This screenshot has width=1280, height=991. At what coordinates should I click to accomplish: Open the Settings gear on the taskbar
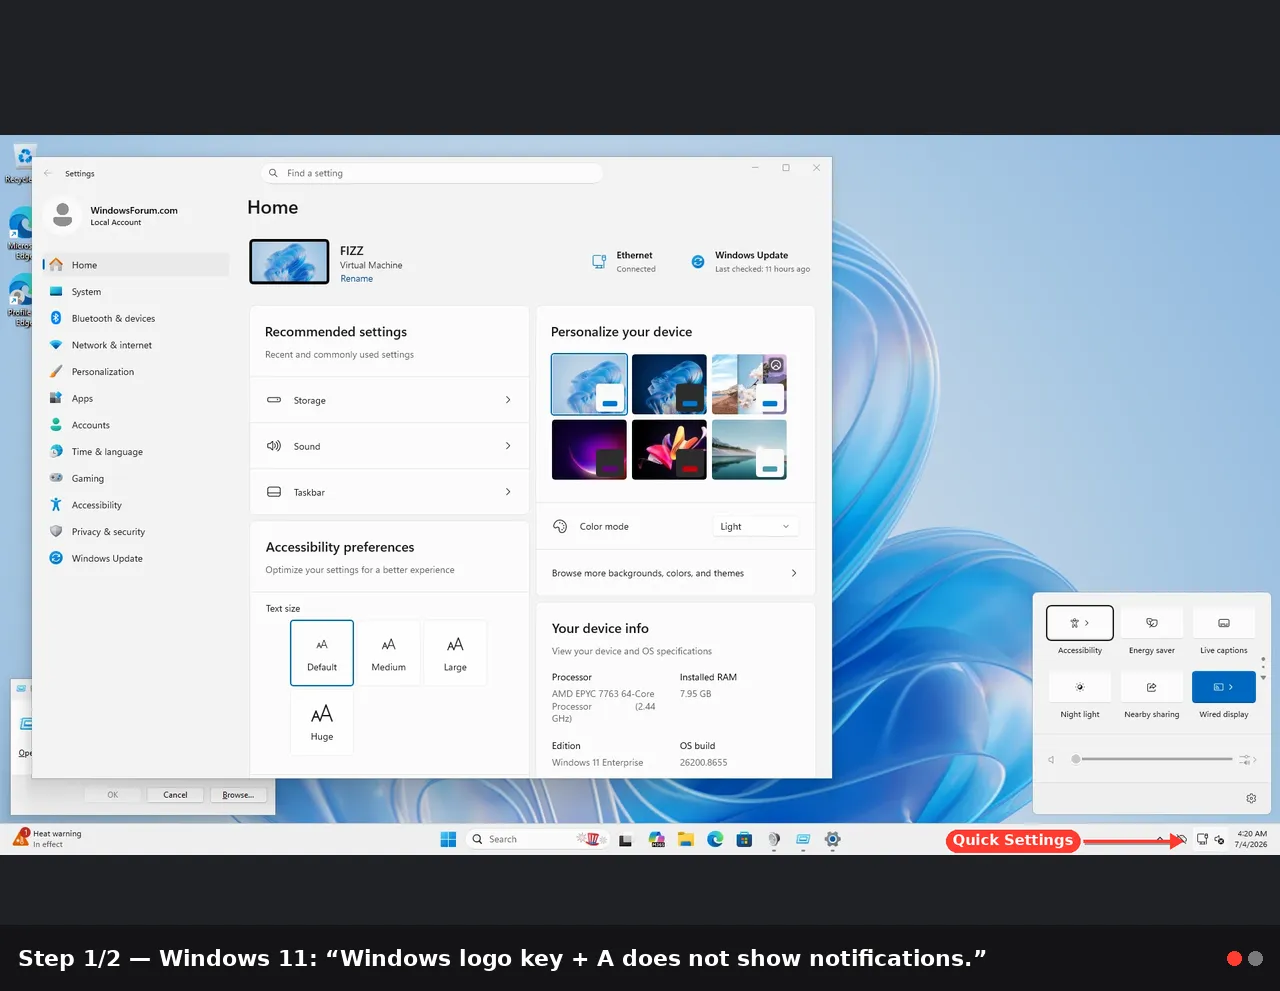point(832,840)
